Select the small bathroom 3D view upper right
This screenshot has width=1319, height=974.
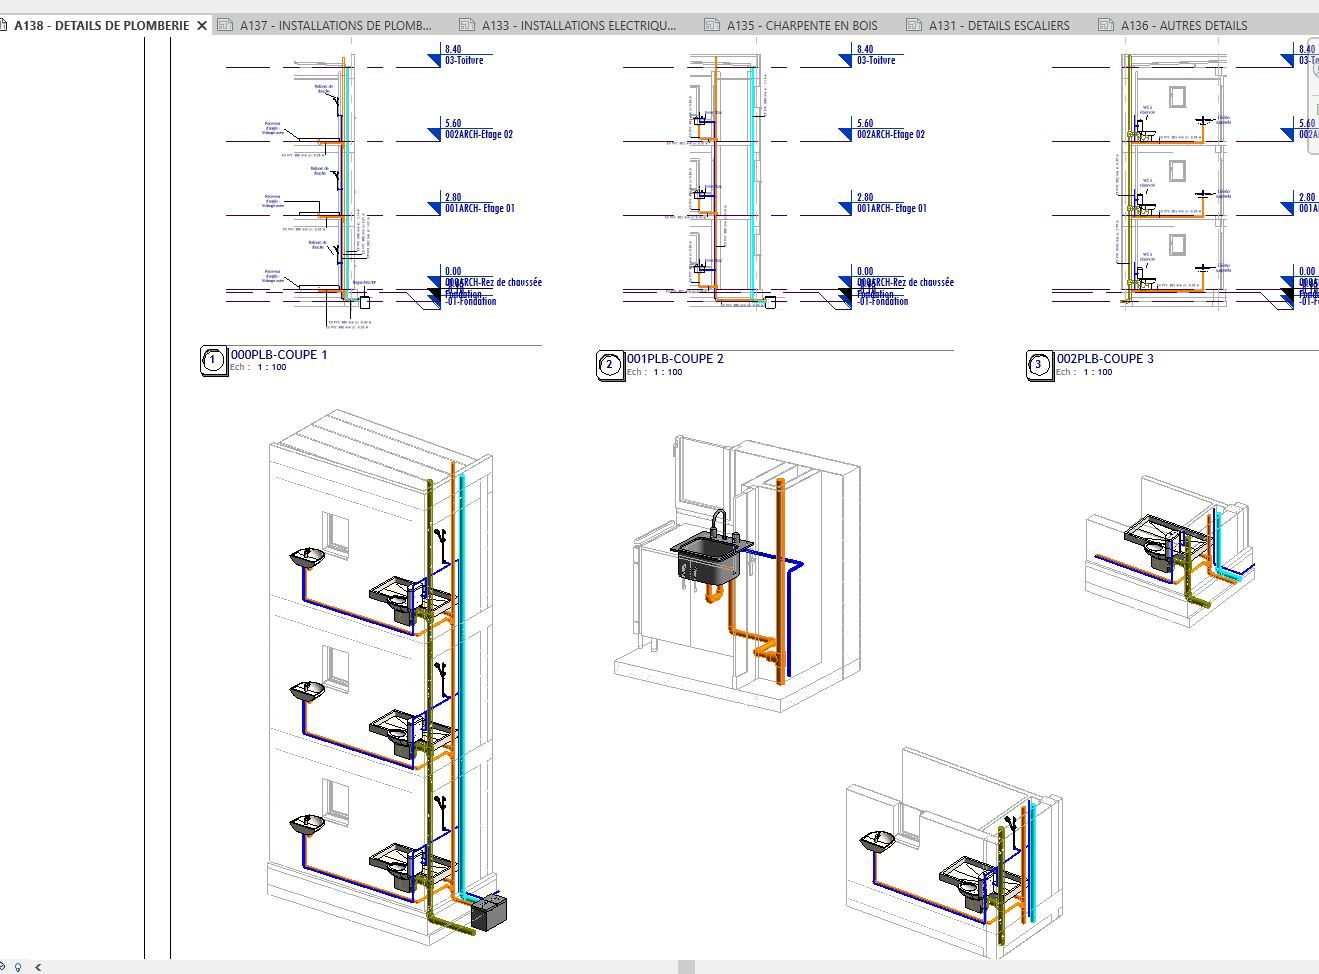[1170, 550]
